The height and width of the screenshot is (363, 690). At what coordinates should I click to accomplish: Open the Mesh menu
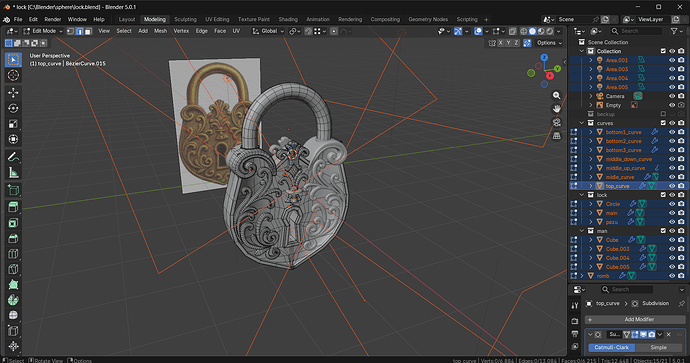tap(160, 31)
